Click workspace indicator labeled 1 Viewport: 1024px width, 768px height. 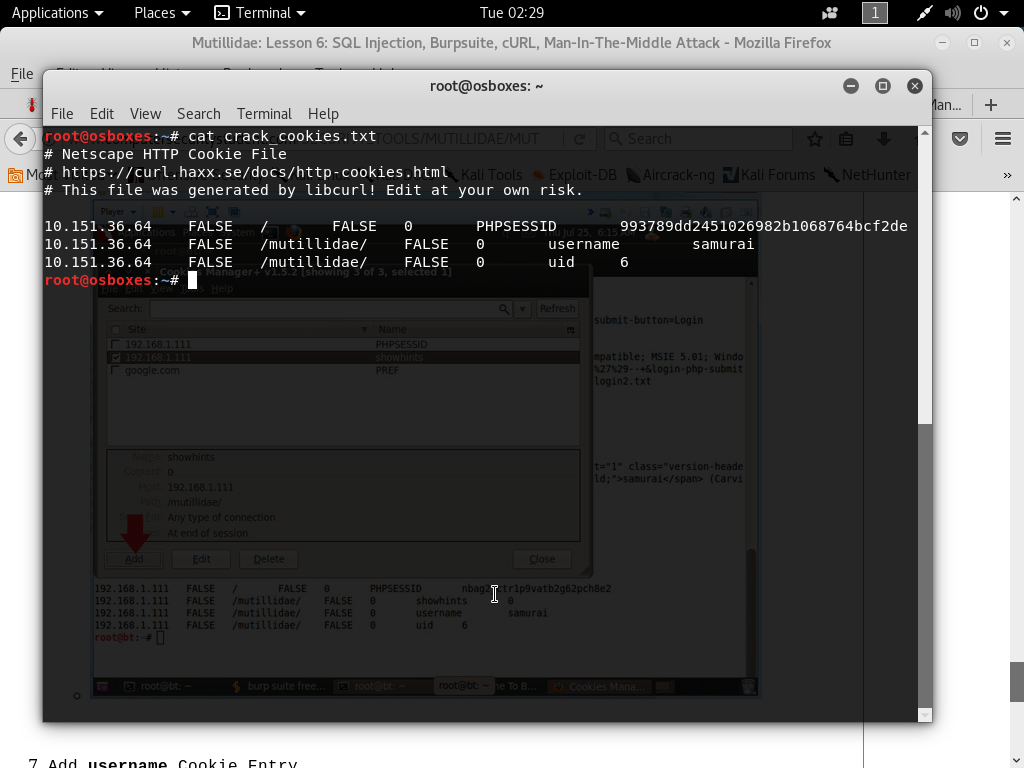click(875, 13)
